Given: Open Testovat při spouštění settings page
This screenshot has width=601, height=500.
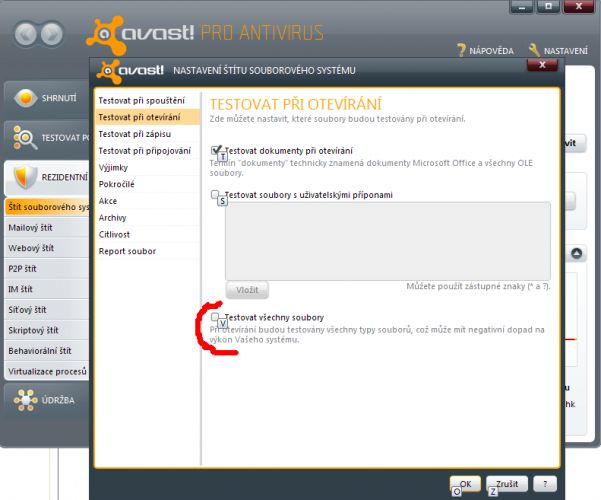Looking at the screenshot, I should point(147,100).
